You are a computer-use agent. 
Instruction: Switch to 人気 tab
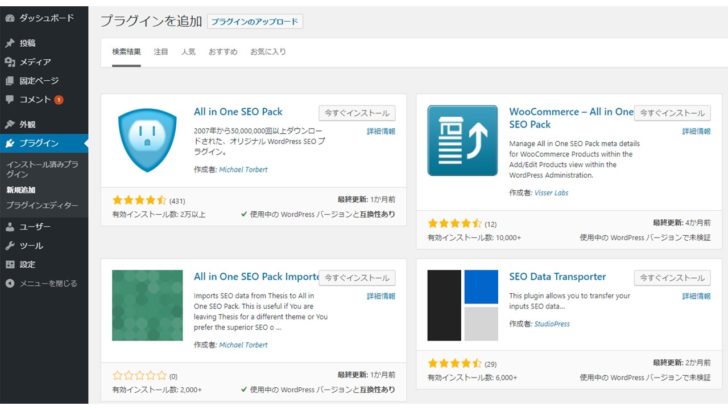click(188, 52)
